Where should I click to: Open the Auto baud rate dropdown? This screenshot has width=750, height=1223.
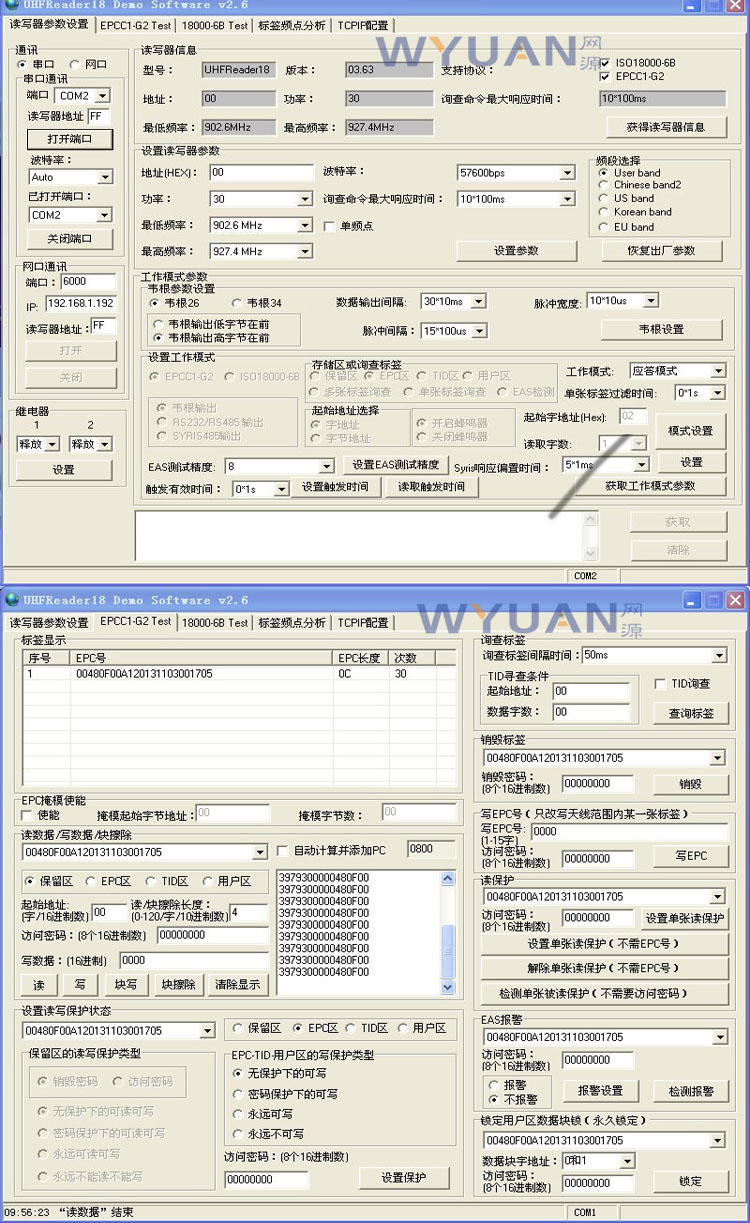(x=104, y=177)
